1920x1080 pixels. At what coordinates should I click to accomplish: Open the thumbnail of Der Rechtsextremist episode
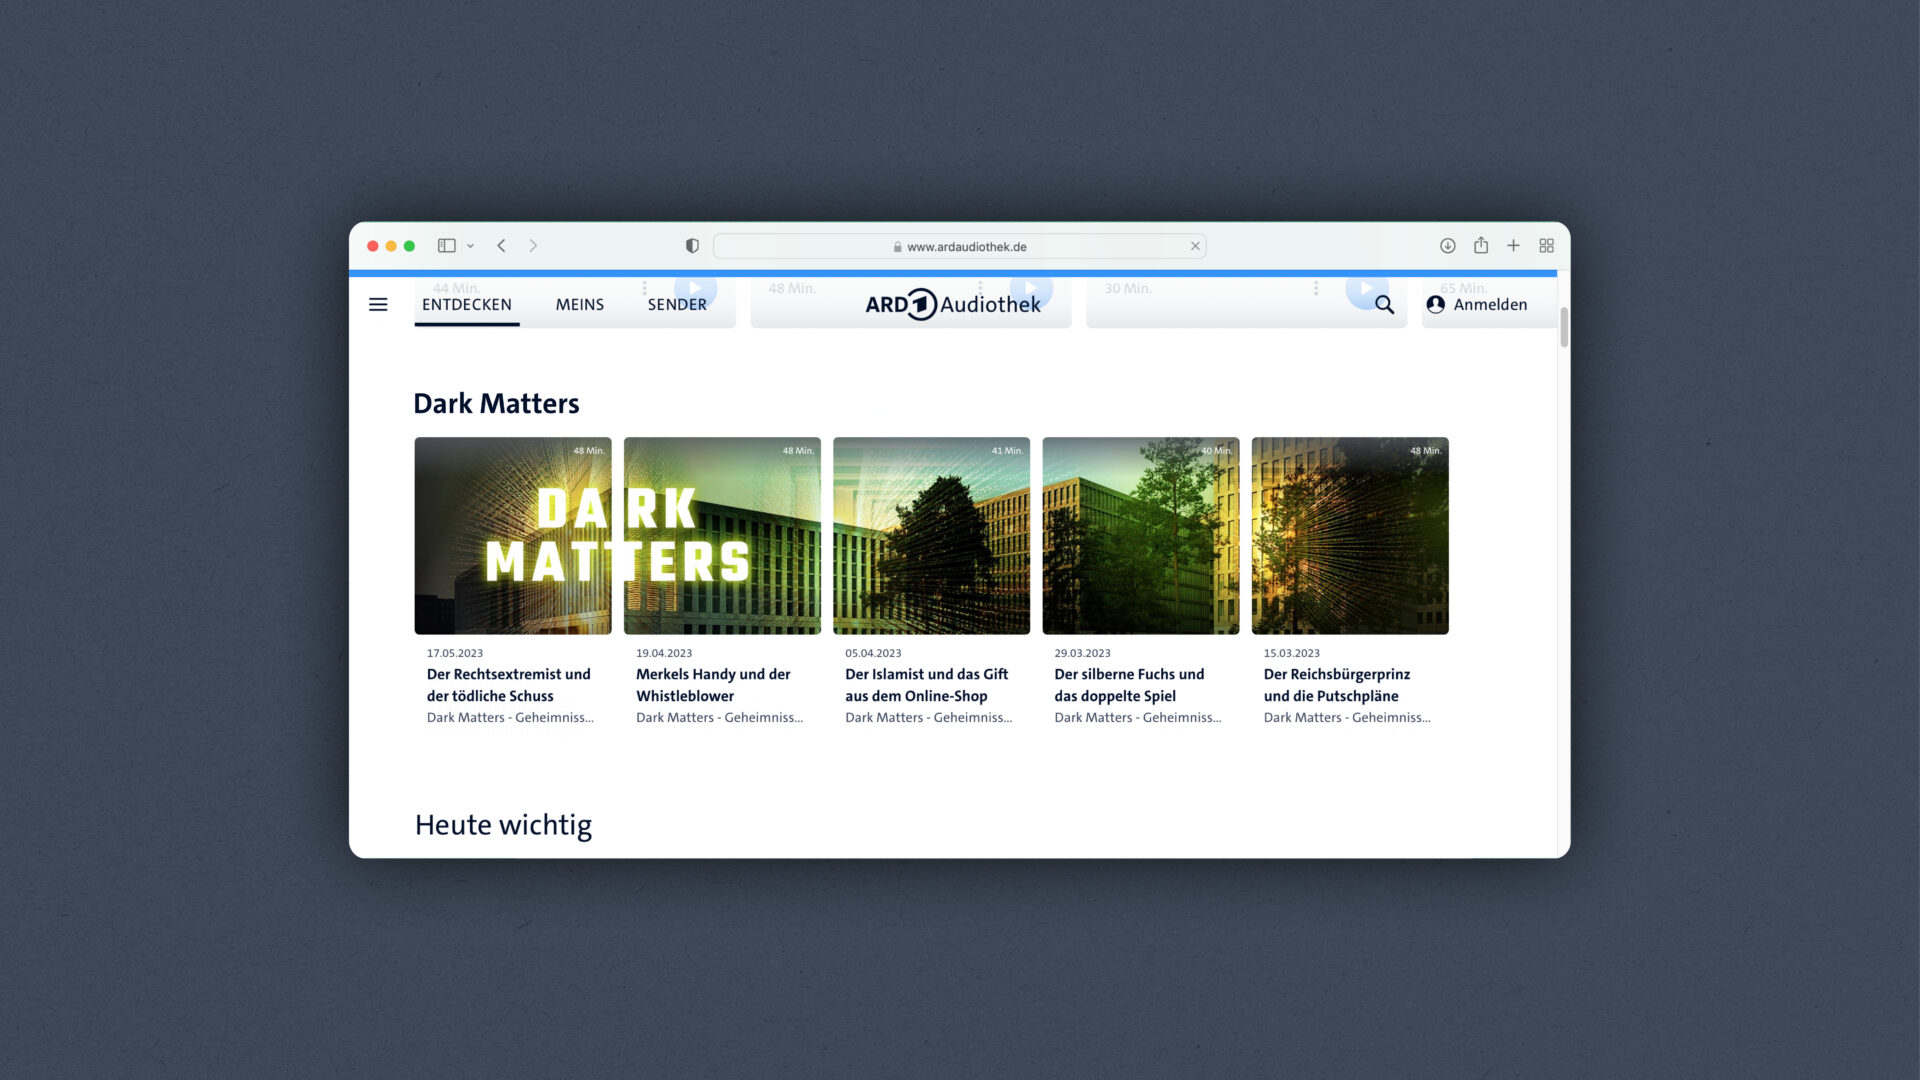(x=513, y=536)
